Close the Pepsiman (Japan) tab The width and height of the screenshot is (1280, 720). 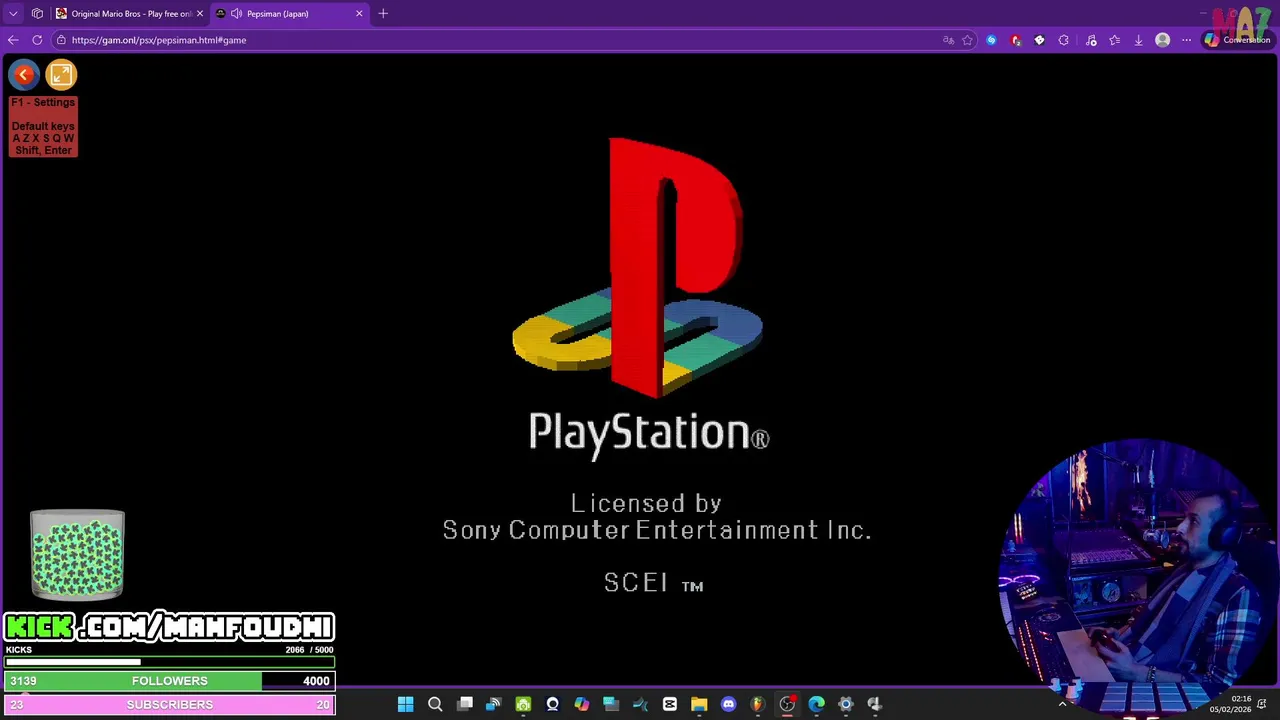[x=359, y=14]
